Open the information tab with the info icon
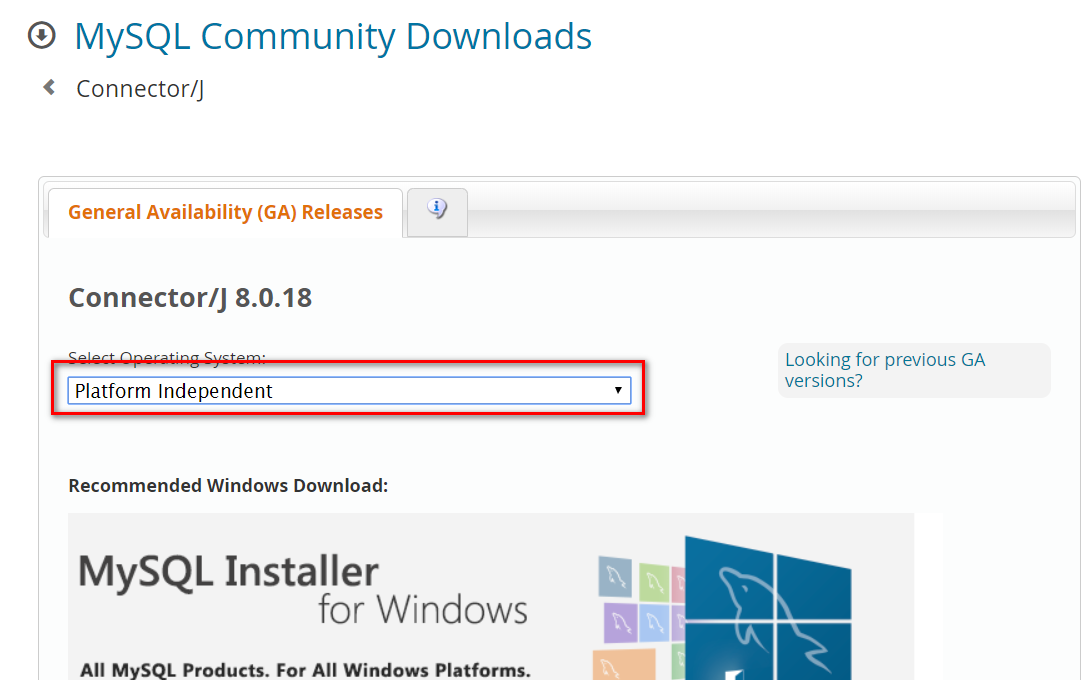Screen dimensions: 1088x680 click(437, 212)
